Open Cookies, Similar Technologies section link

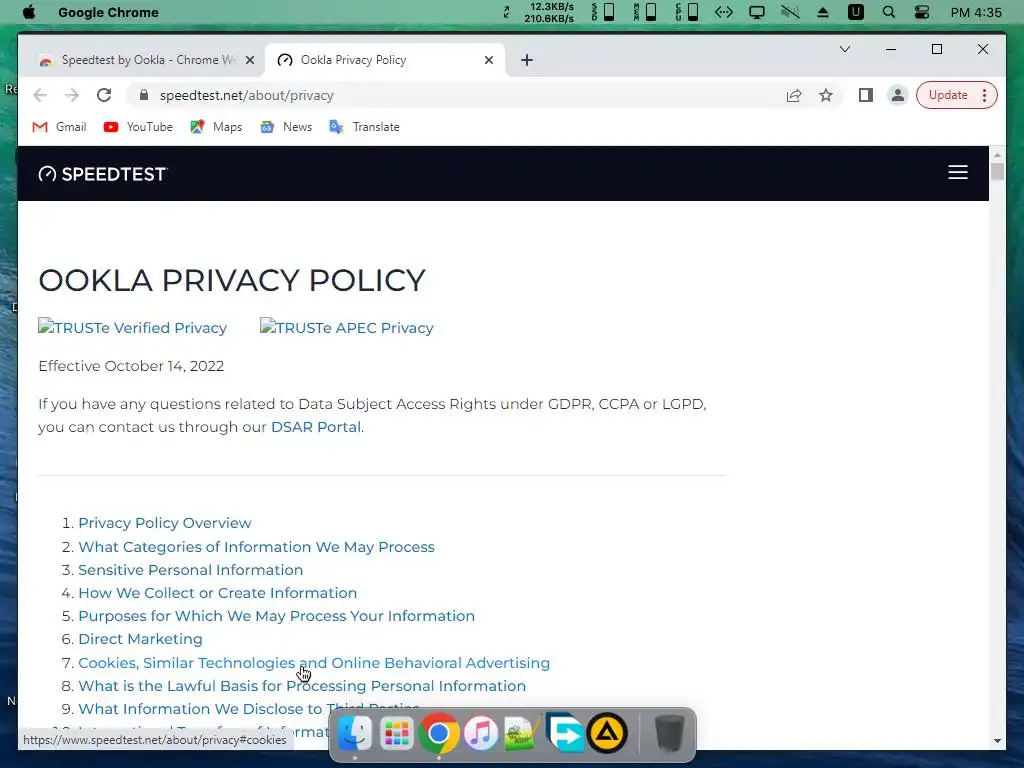(314, 663)
